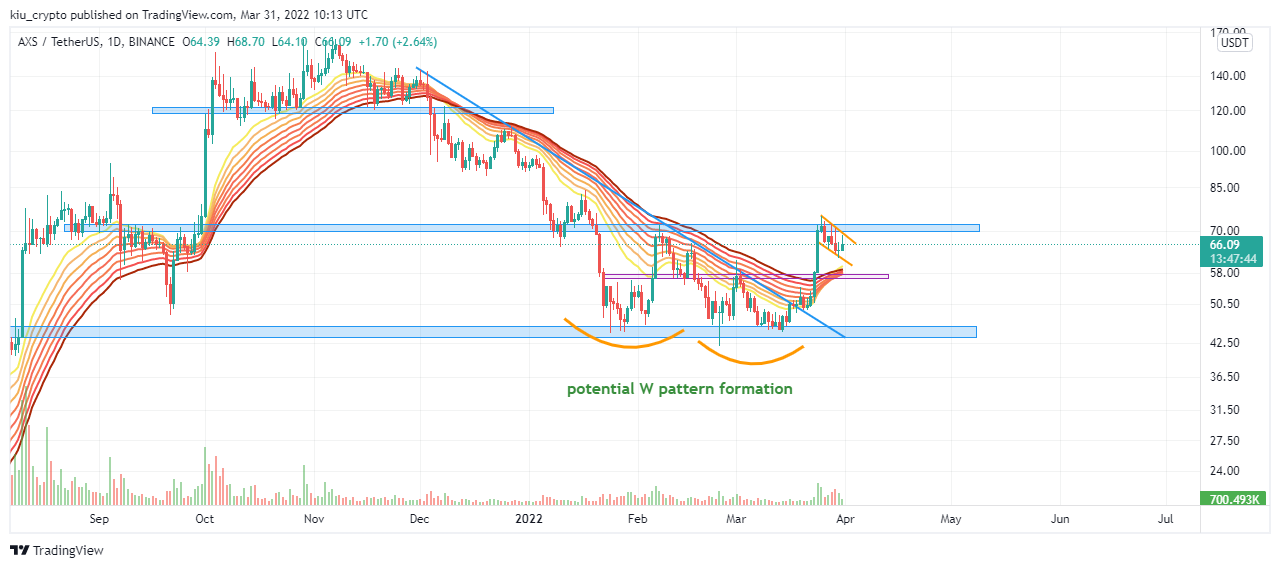Click the 120.00 price axis label
Screen dimensions: 1280x568
[x=1228, y=111]
